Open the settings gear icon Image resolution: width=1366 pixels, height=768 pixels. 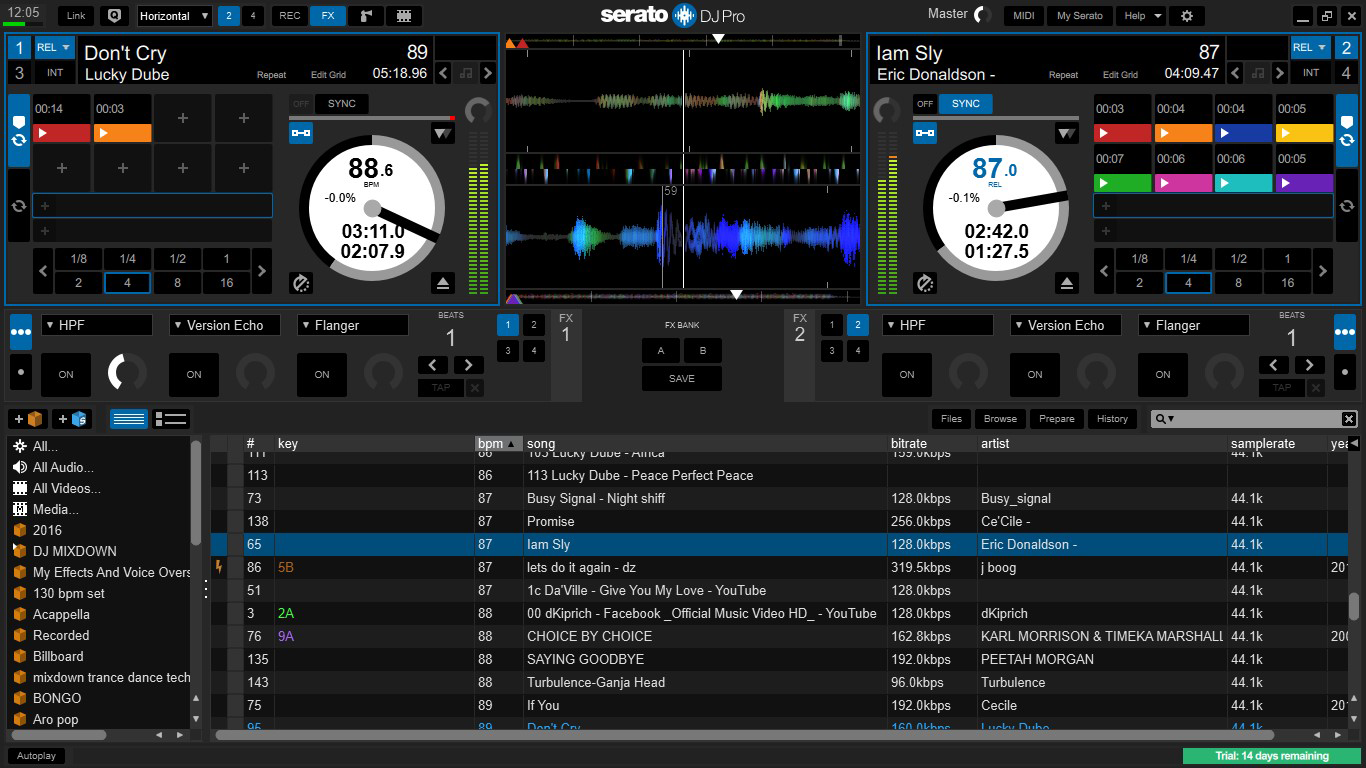[1187, 16]
